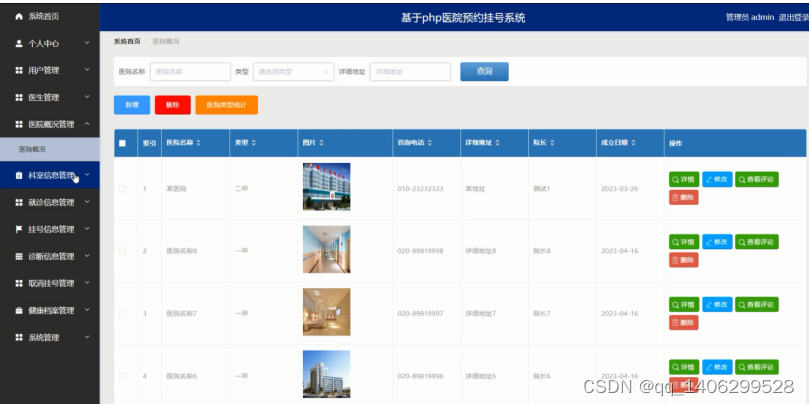Click the 管理员 admin label
Image resolution: width=809 pixels, height=406 pixels.
(750, 18)
